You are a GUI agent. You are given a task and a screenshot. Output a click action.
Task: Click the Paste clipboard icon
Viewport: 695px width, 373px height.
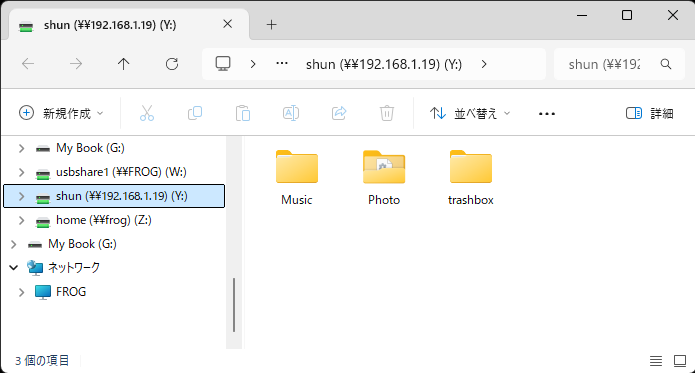click(243, 113)
